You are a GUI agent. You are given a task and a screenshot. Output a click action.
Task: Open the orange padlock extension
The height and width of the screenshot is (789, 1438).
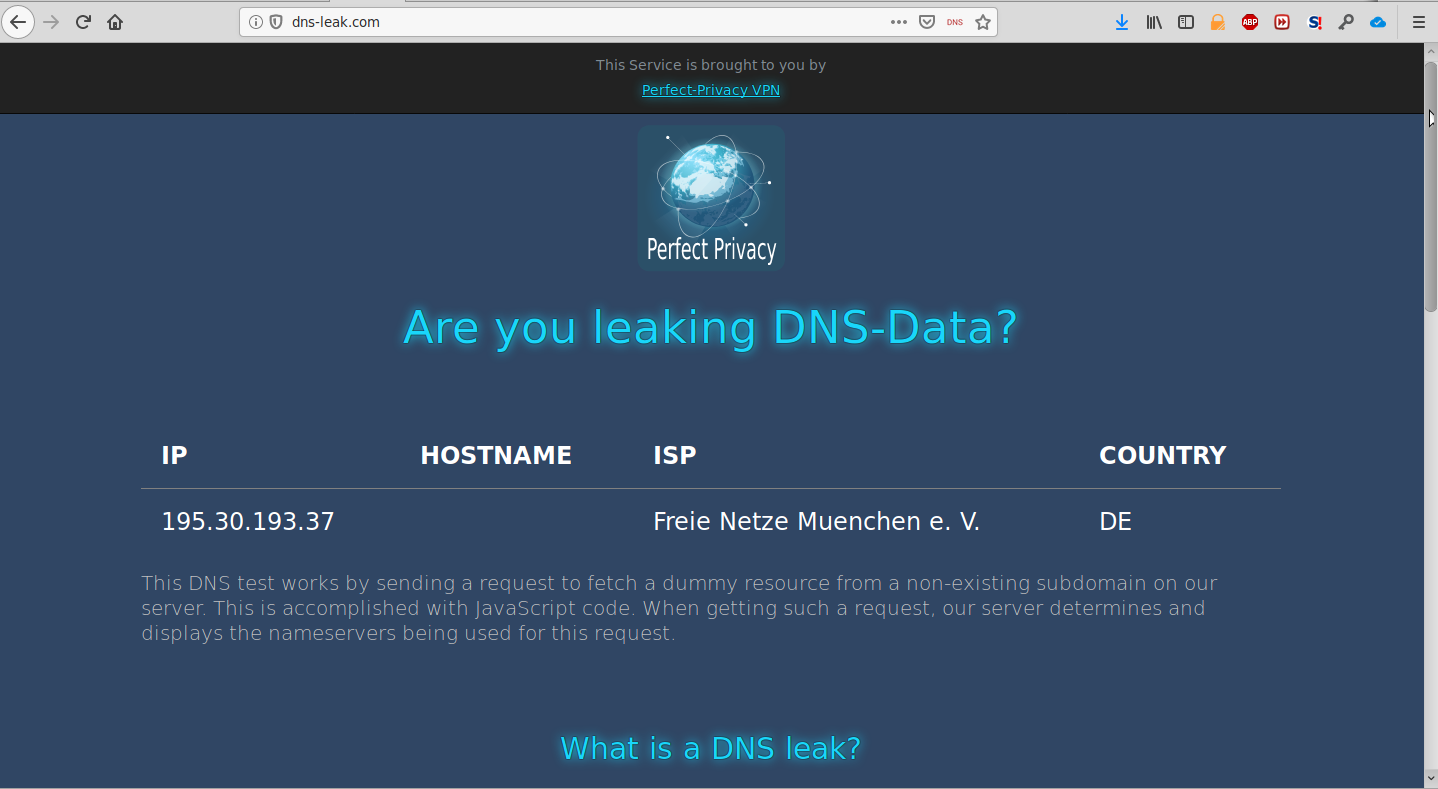tap(1218, 22)
